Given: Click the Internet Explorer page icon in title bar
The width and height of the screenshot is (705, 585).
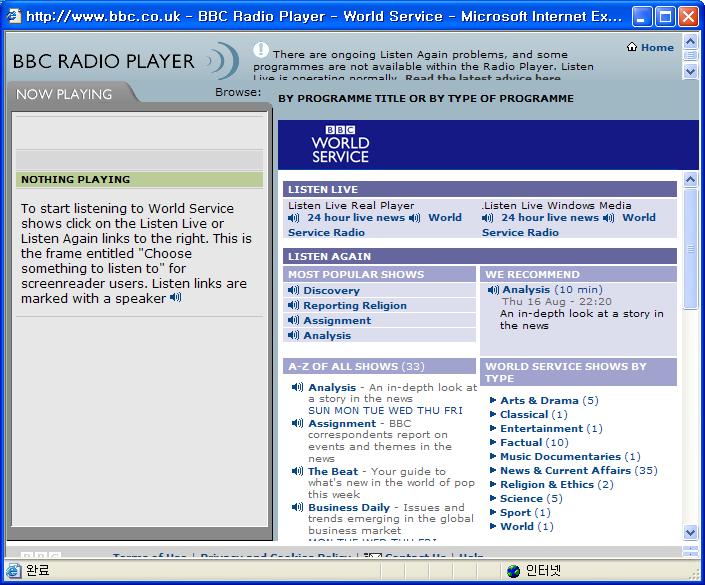Looking at the screenshot, I should pyautogui.click(x=13, y=16).
